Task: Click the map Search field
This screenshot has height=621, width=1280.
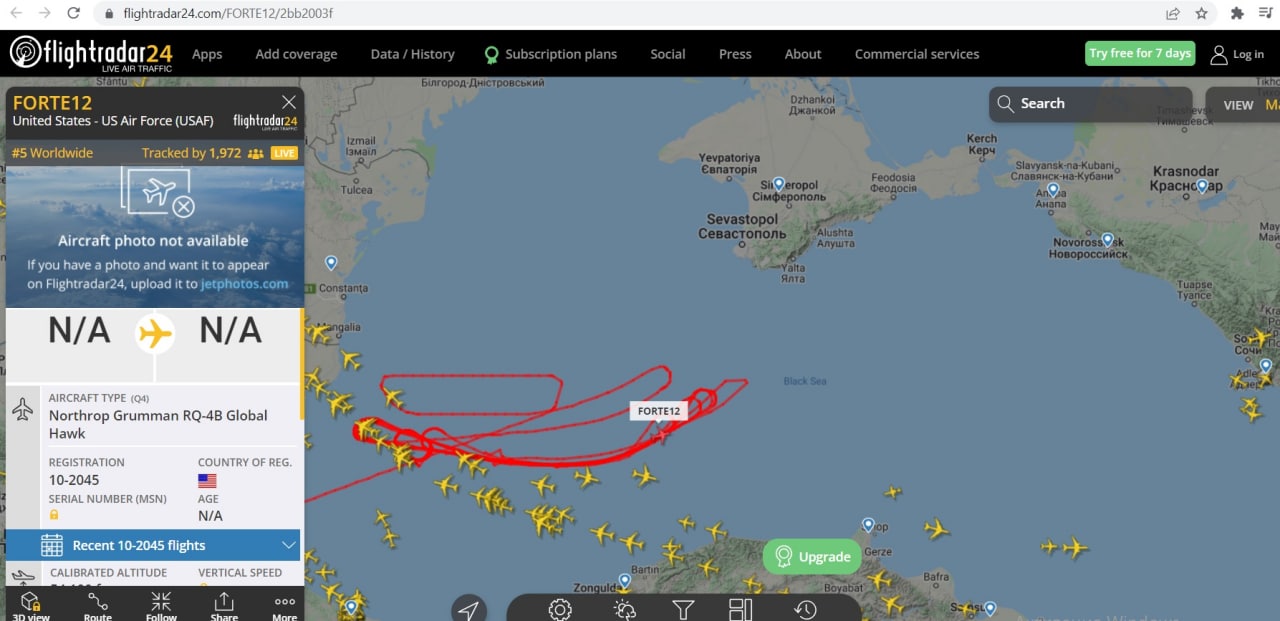Action: 1090,104
